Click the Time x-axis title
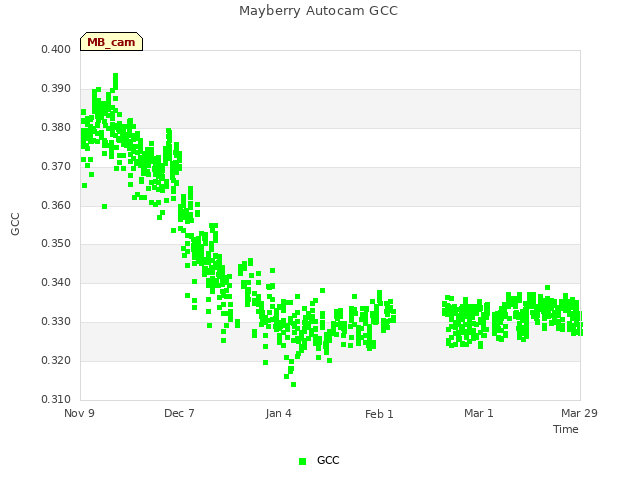Image resolution: width=640 pixels, height=480 pixels. (566, 429)
